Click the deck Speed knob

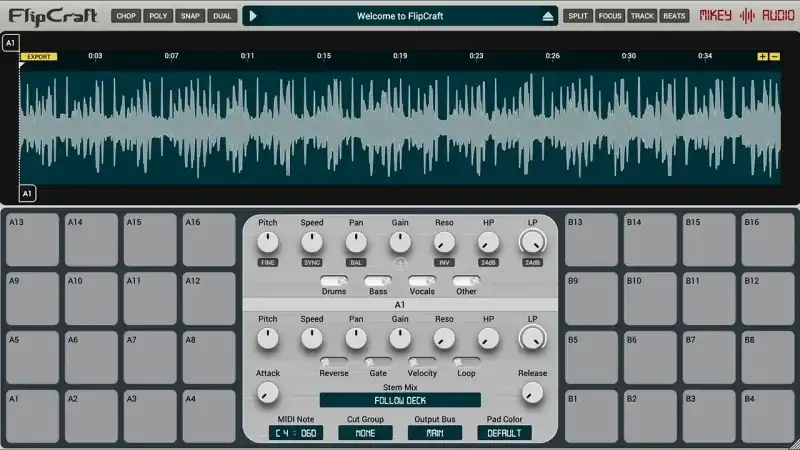[x=312, y=242]
